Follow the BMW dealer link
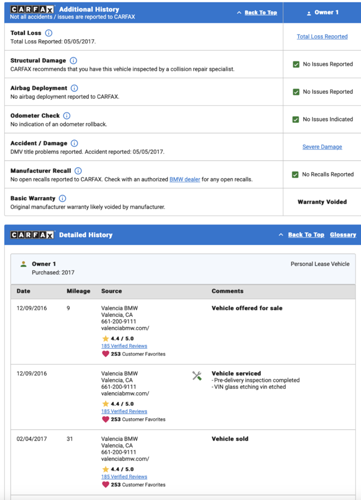This screenshot has height=500, width=361. pos(185,179)
